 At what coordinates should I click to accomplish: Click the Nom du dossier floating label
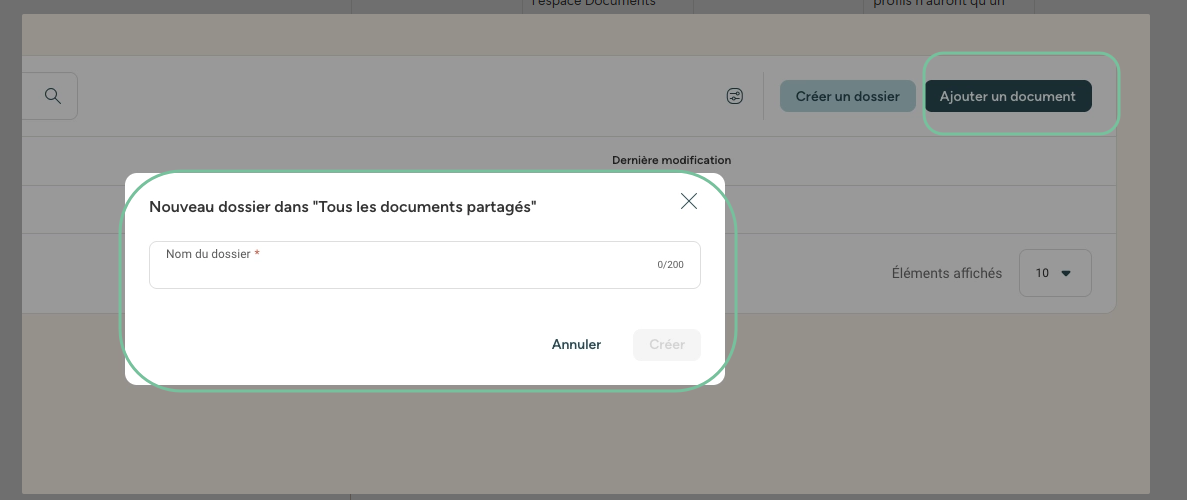[x=208, y=254]
